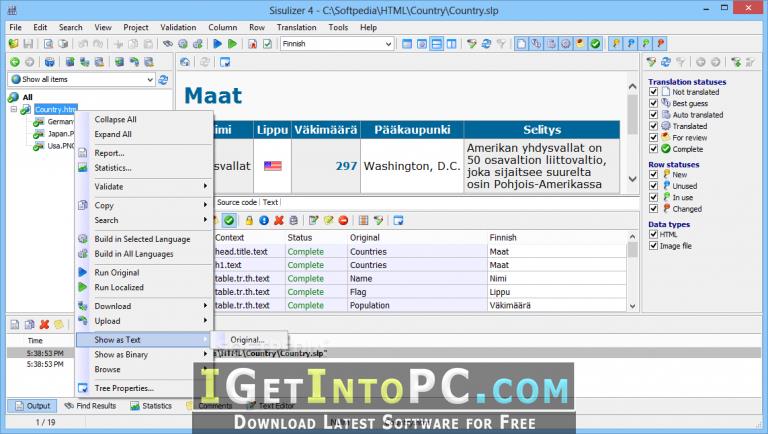Toggle the red Changed row status pin icon
The image size is (768, 434).
pyautogui.click(x=661, y=44)
